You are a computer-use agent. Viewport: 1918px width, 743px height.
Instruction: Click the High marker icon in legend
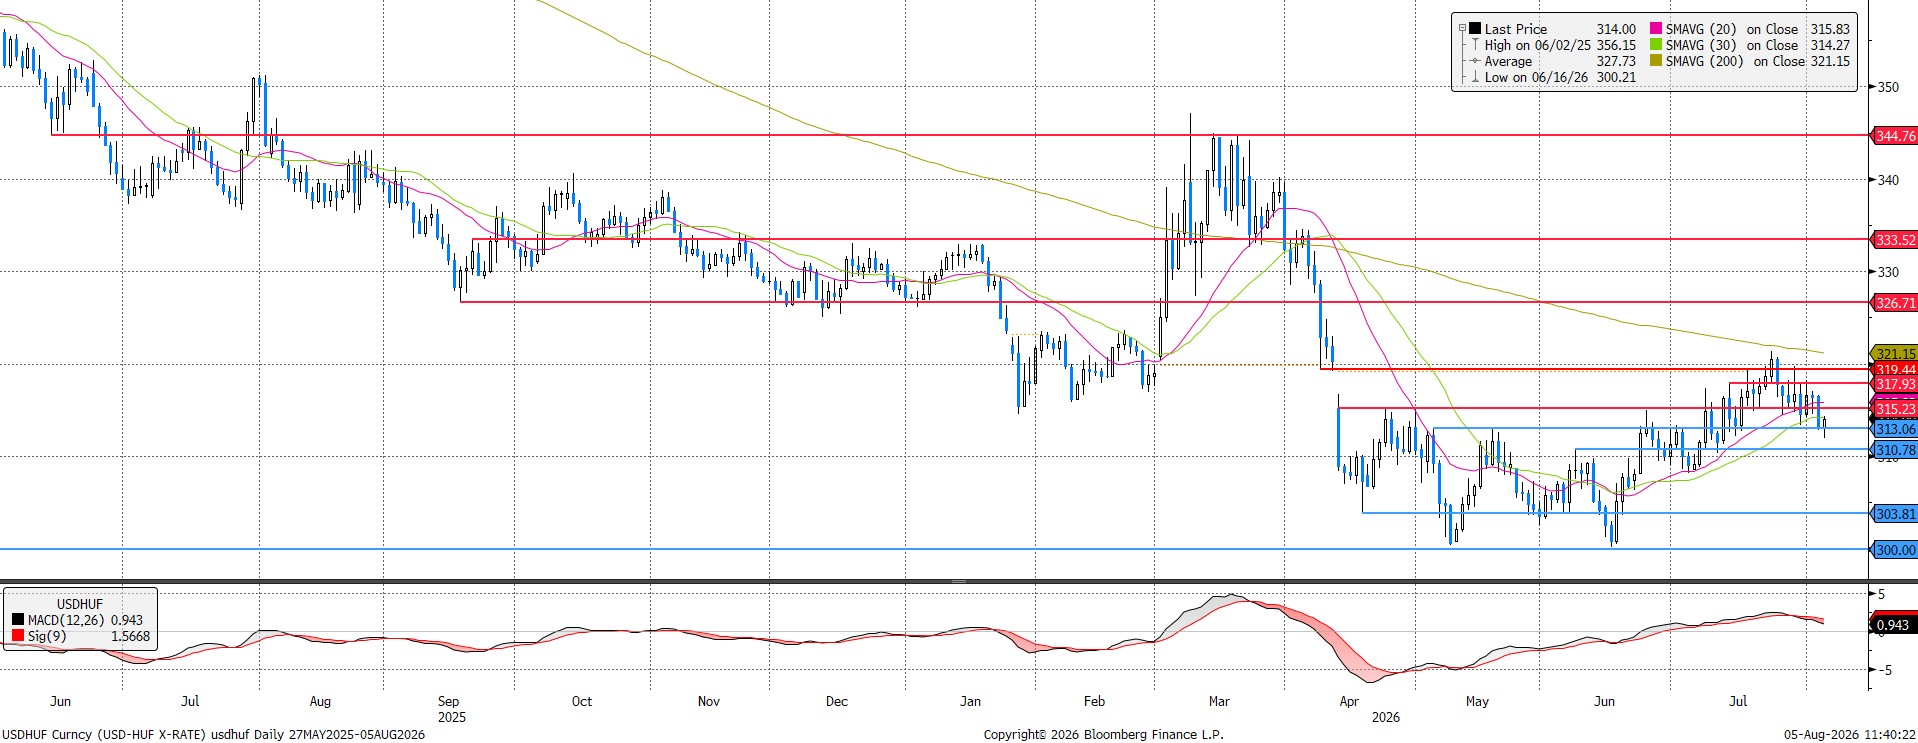click(1475, 44)
